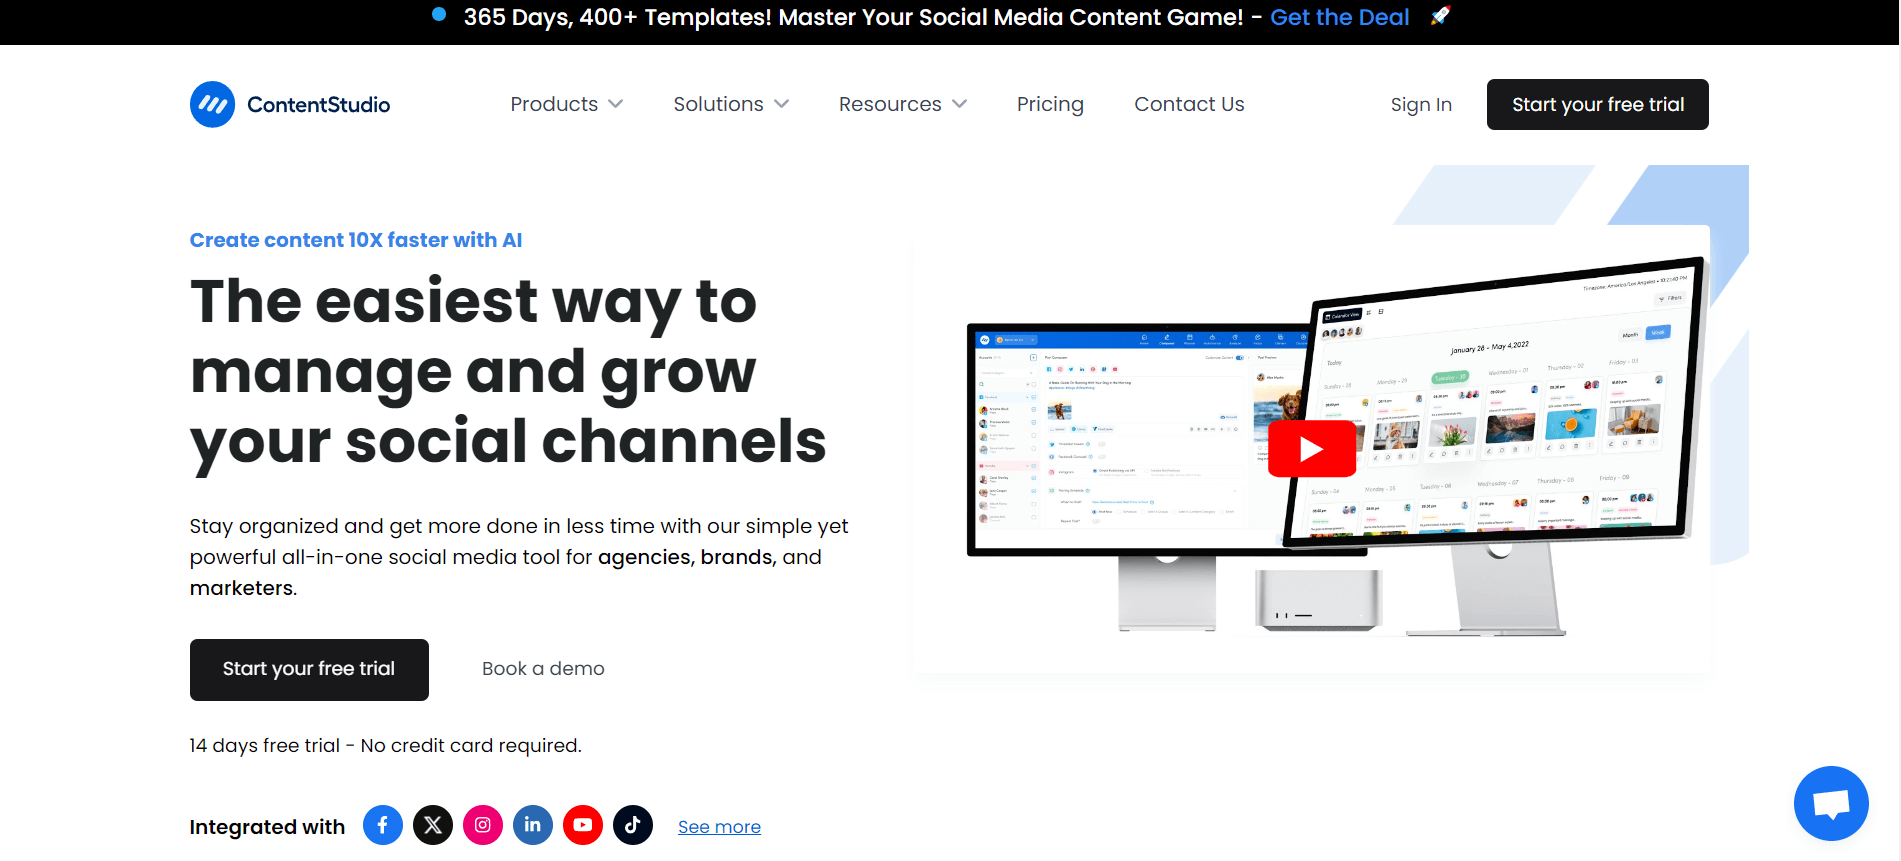
Task: Click the rocket icon in the banner
Action: (1440, 16)
